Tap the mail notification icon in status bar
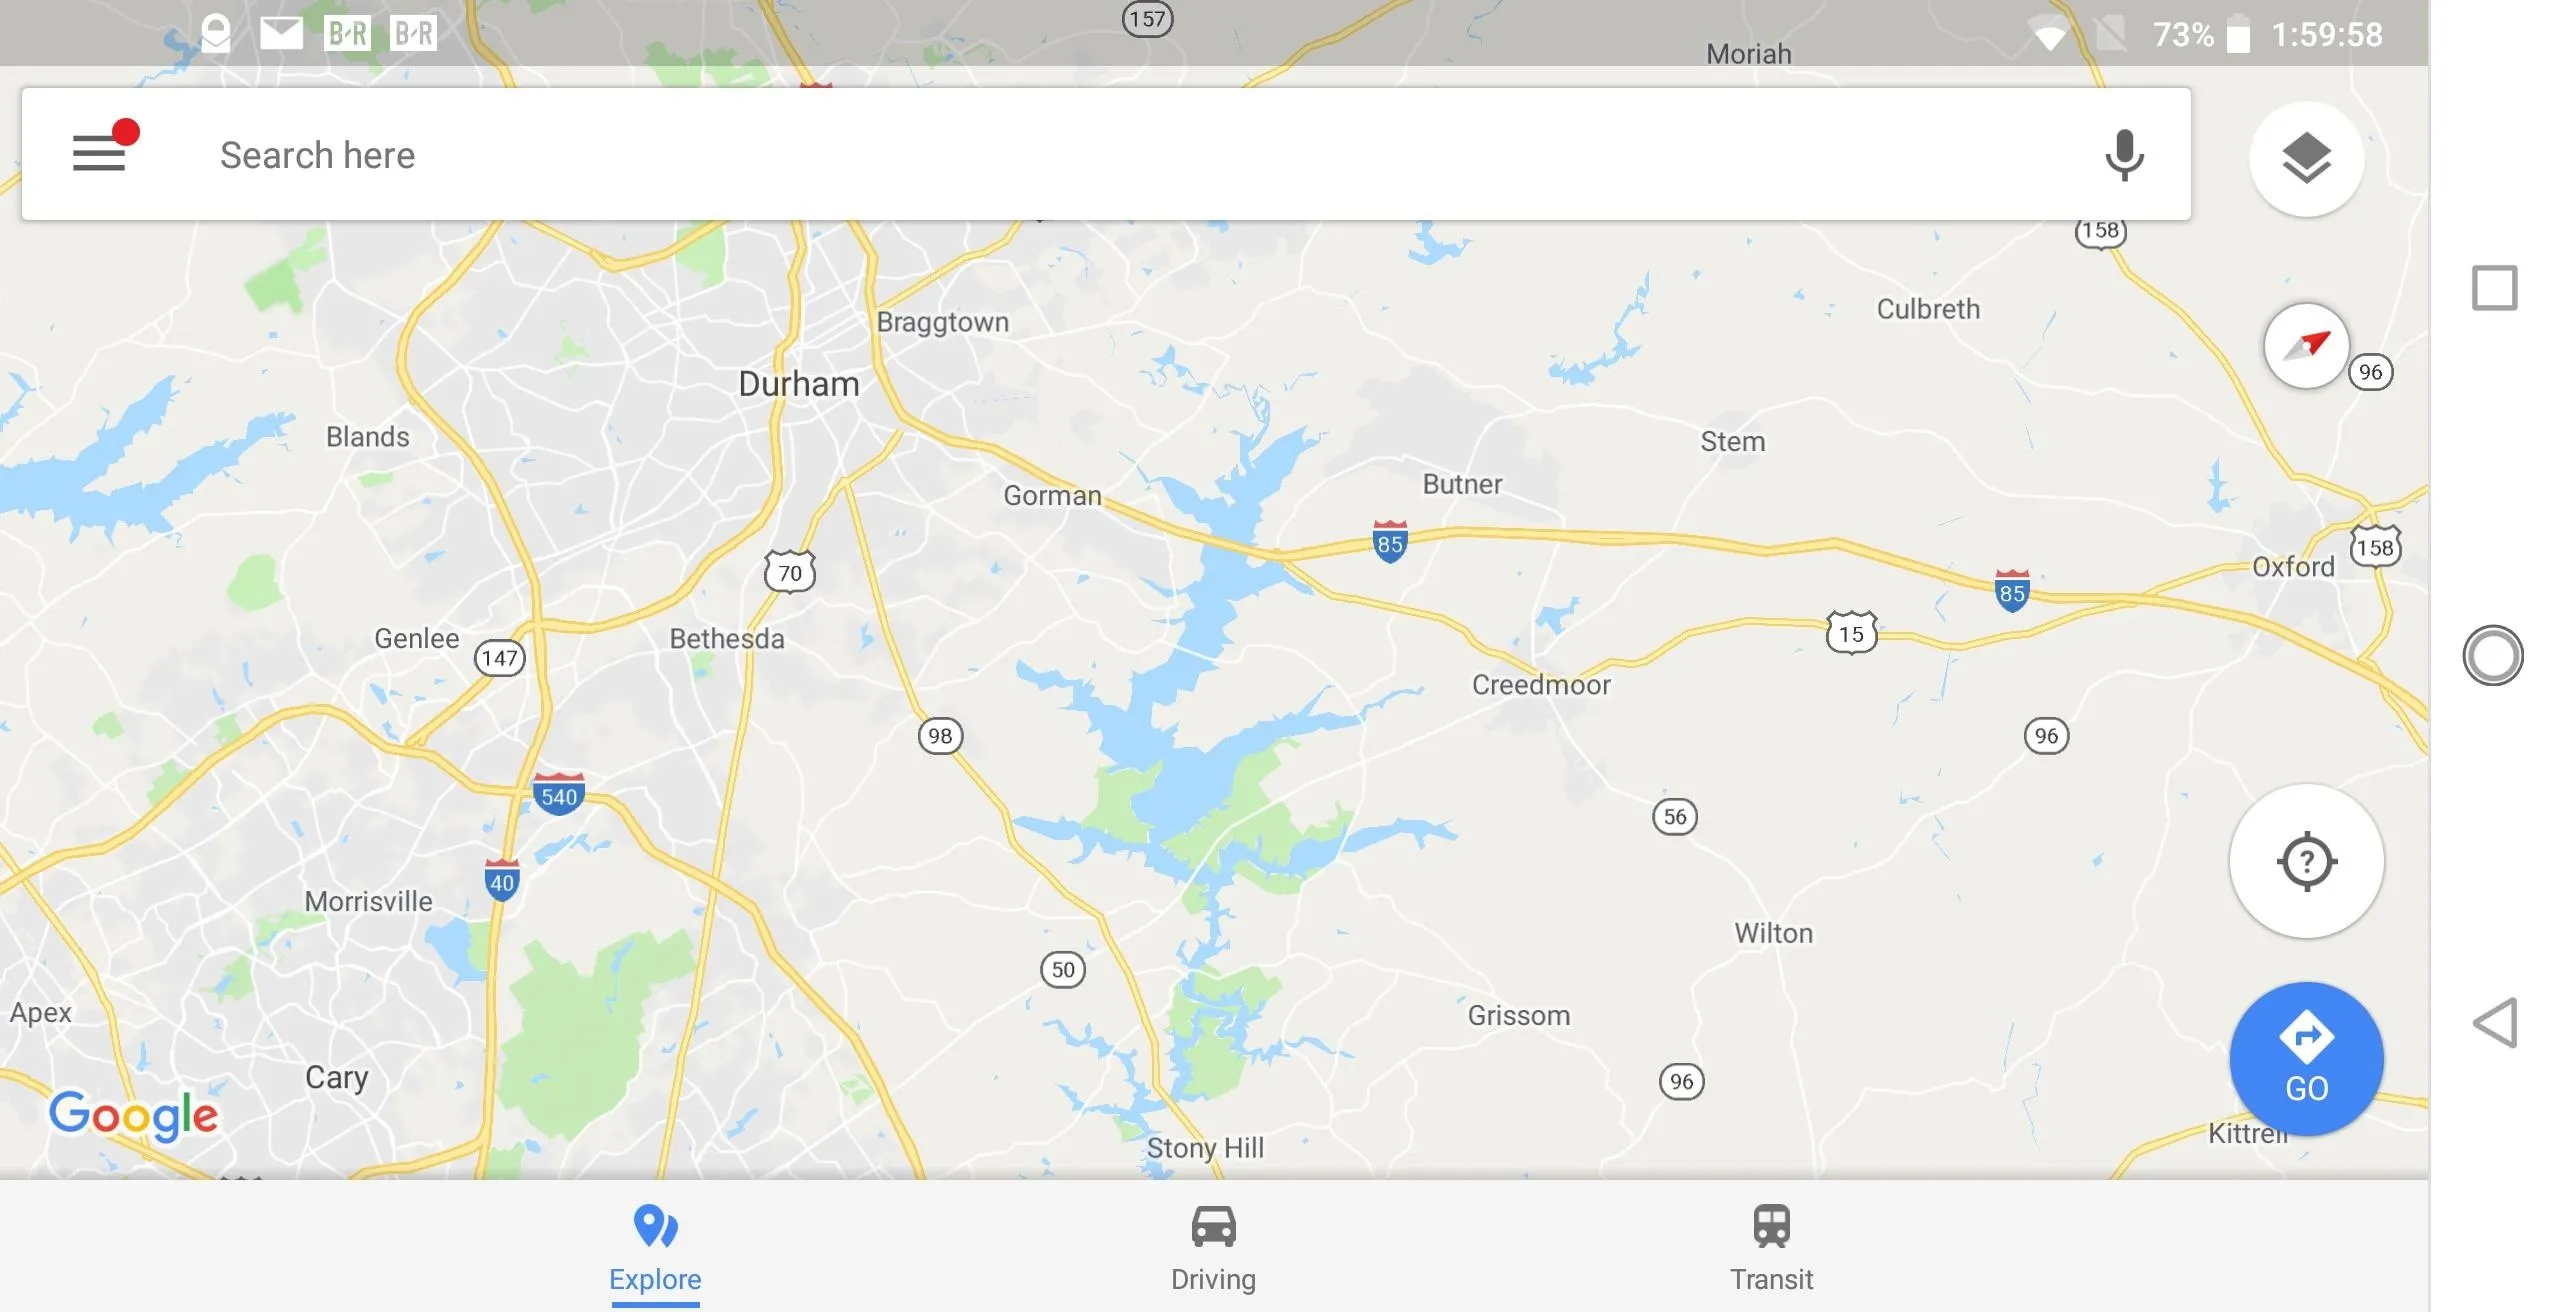The image size is (2560, 1312). (x=281, y=34)
